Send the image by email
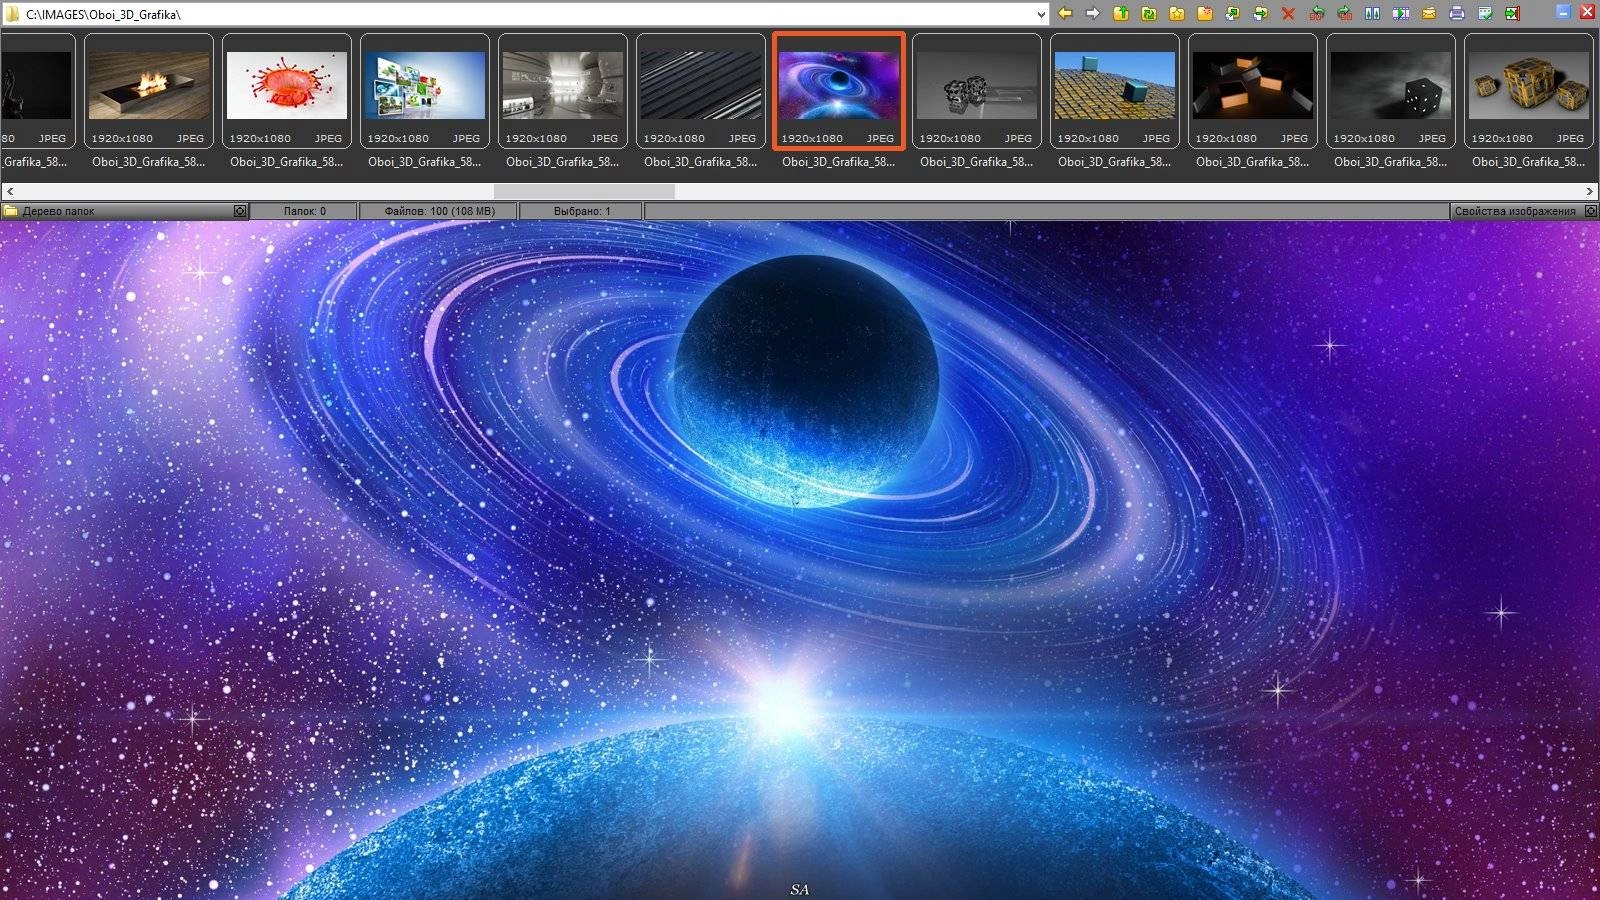Screen dimensions: 1600x900 tap(1429, 13)
